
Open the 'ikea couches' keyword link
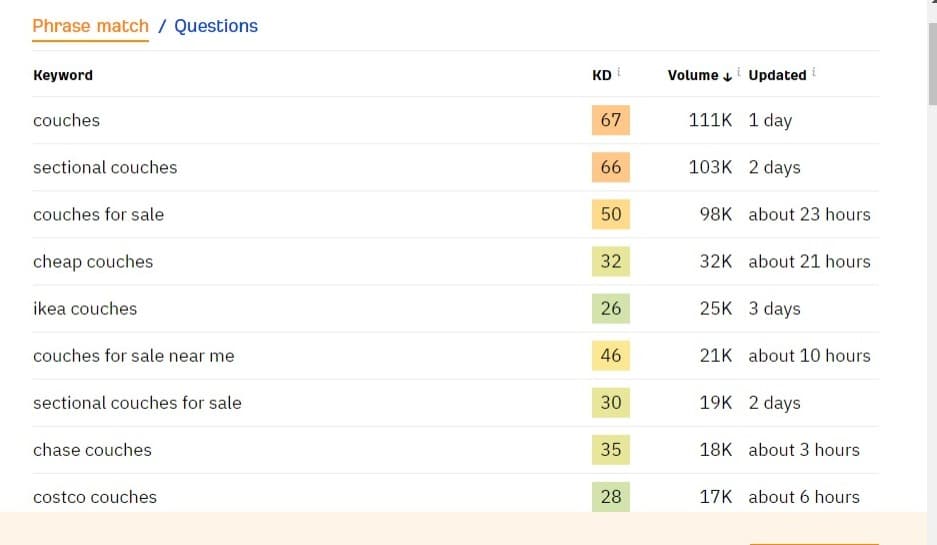tap(85, 308)
